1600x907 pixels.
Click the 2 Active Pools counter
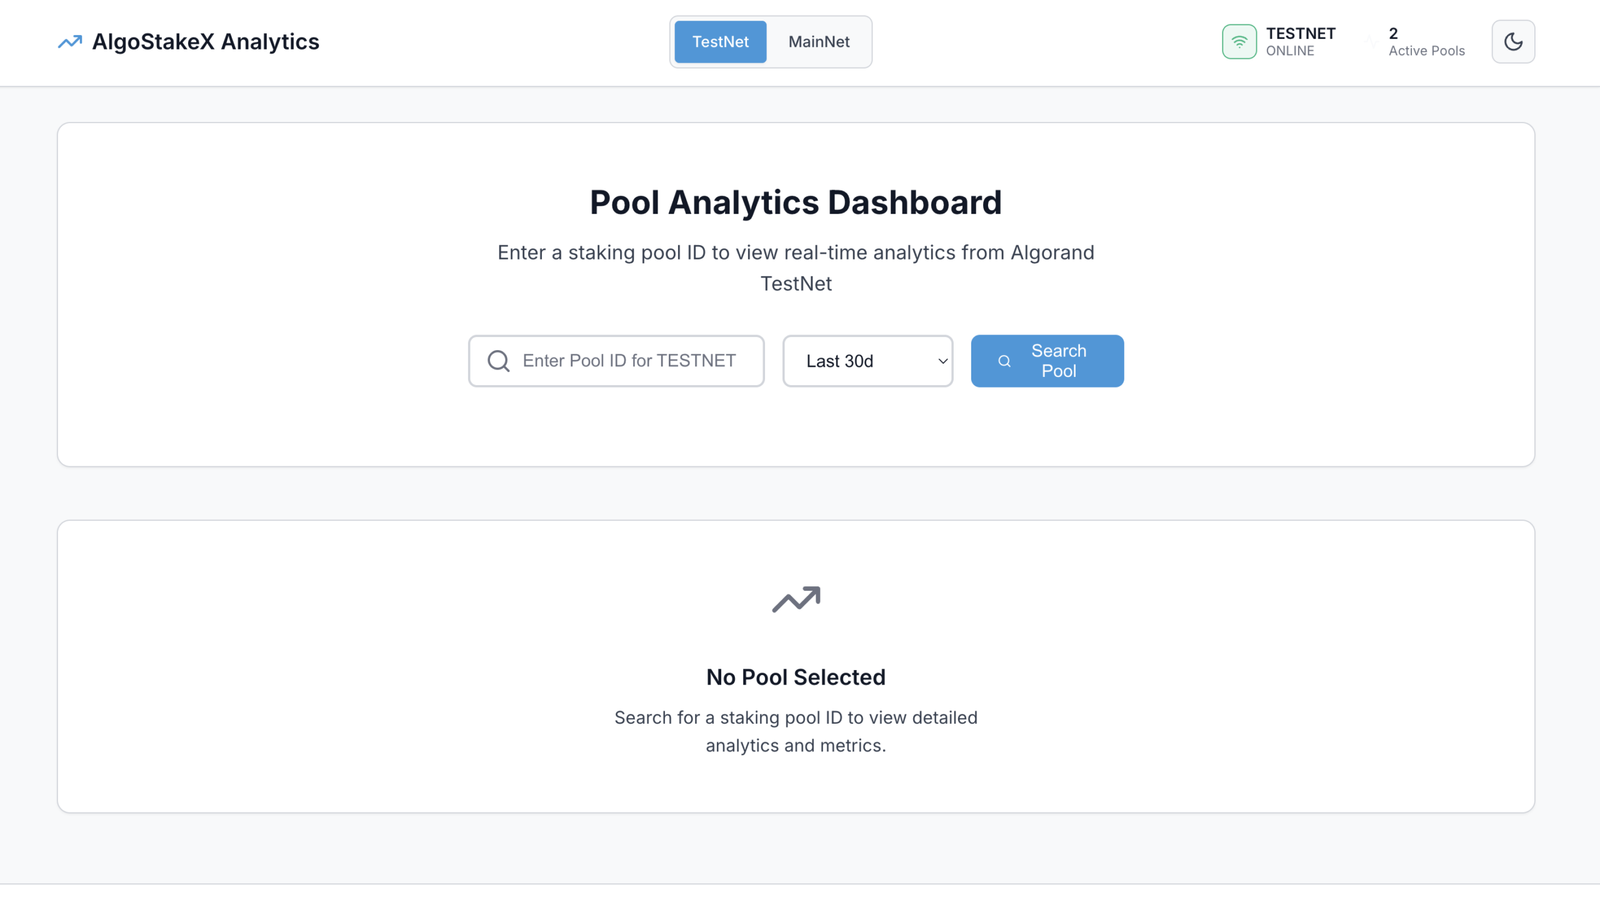pyautogui.click(x=1425, y=42)
